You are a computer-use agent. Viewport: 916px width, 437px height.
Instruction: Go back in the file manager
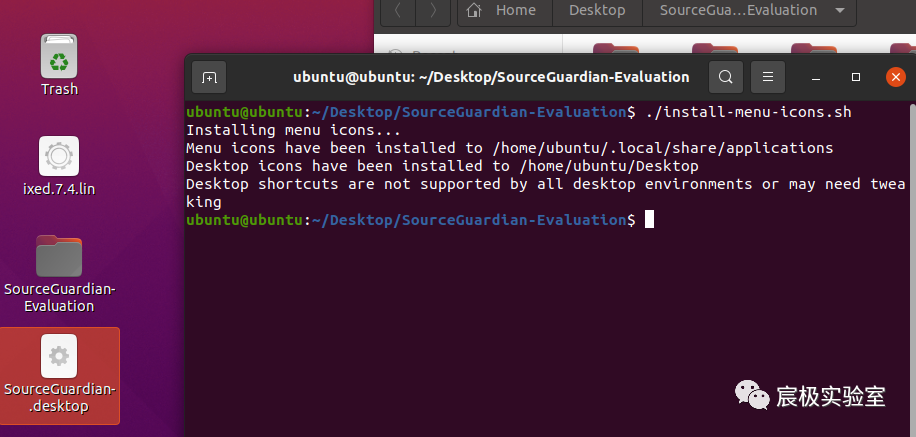coord(398,11)
